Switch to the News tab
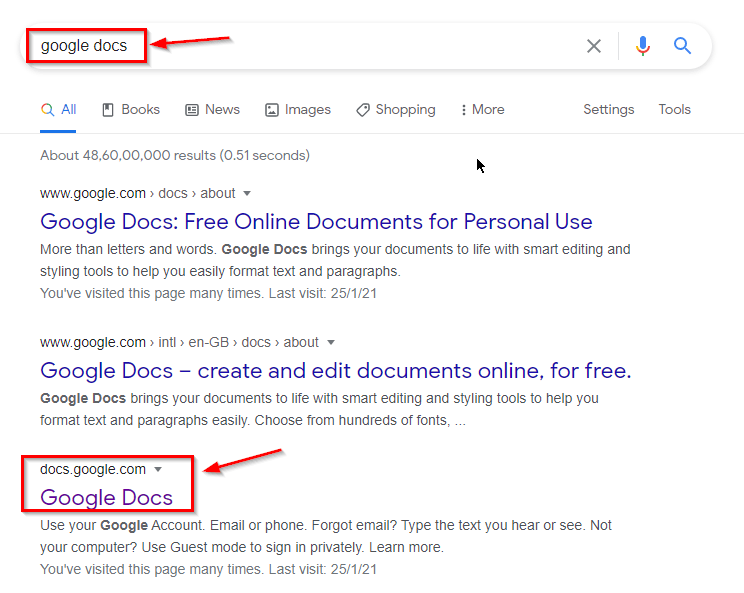The width and height of the screenshot is (744, 593). pos(213,110)
